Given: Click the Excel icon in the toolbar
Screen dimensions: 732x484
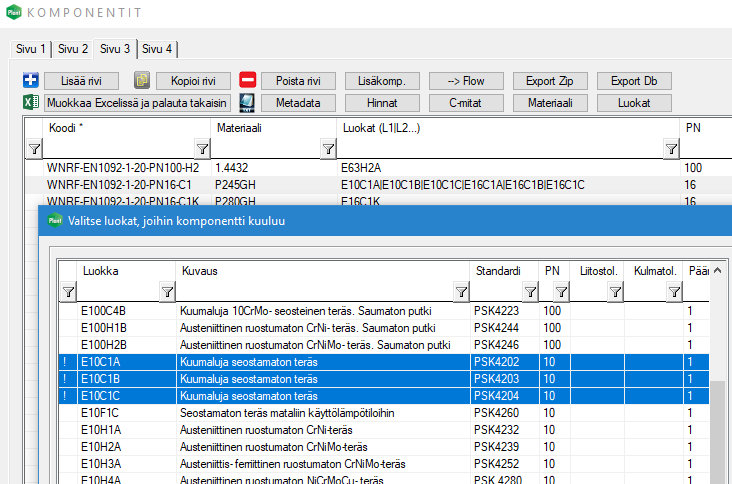Looking at the screenshot, I should (30, 102).
